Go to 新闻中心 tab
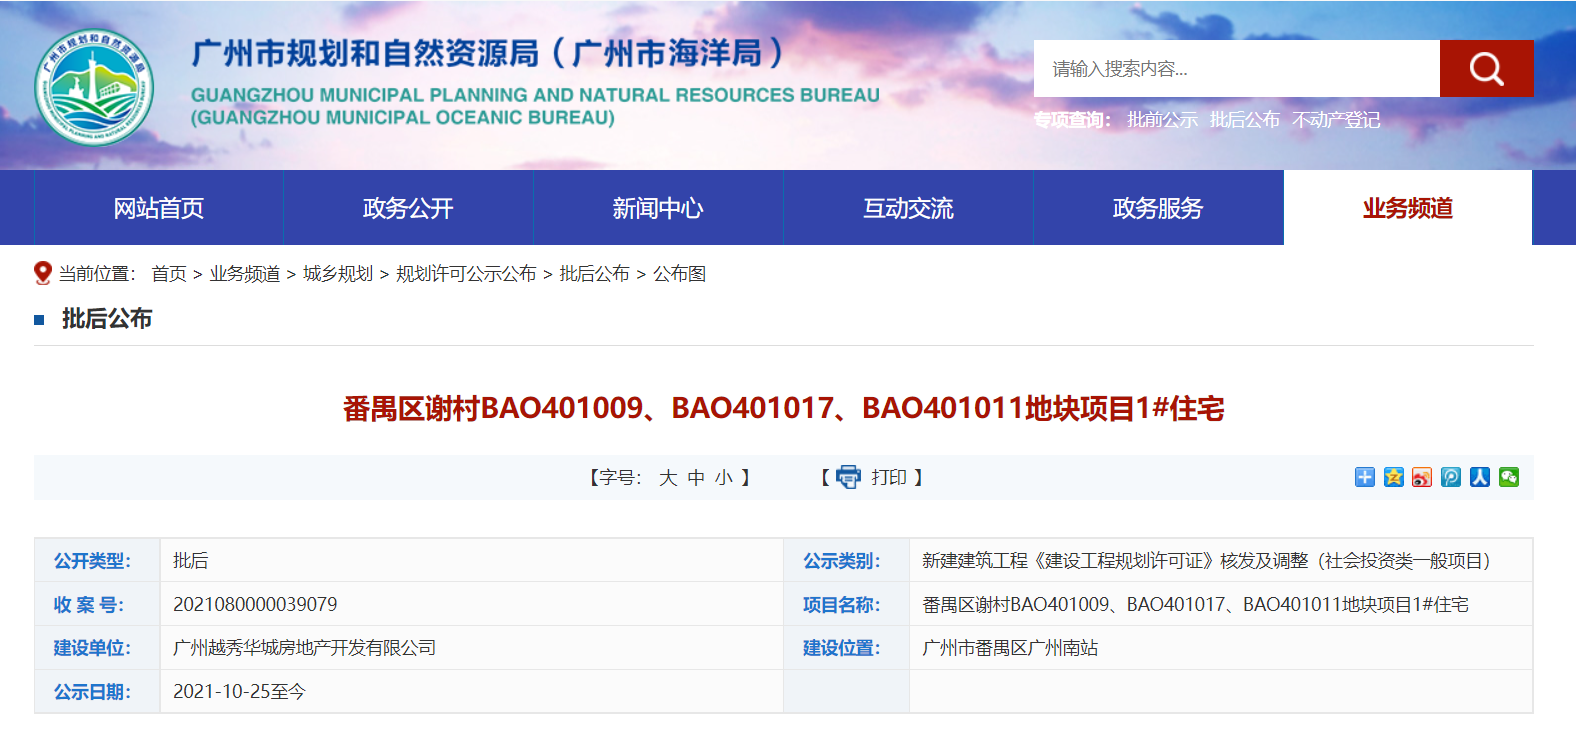 pos(658,208)
